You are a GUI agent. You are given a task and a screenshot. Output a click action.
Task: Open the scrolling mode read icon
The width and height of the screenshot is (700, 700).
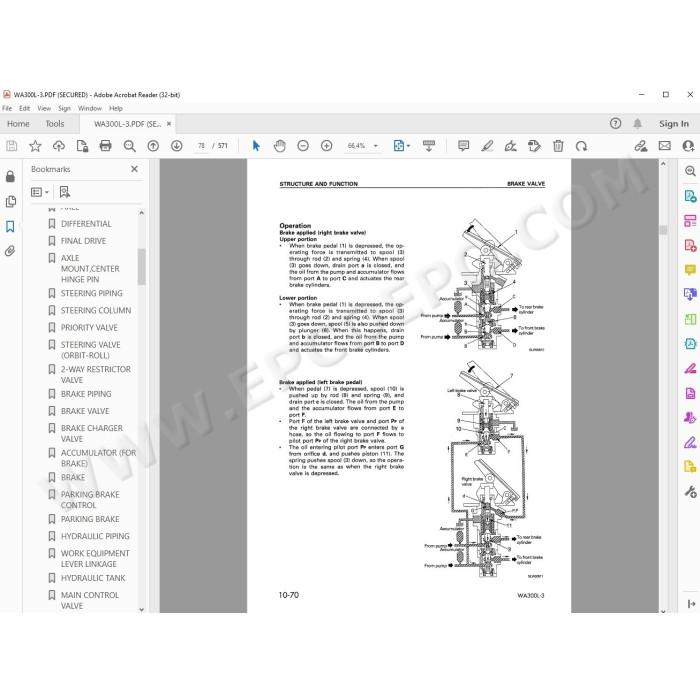click(x=429, y=146)
